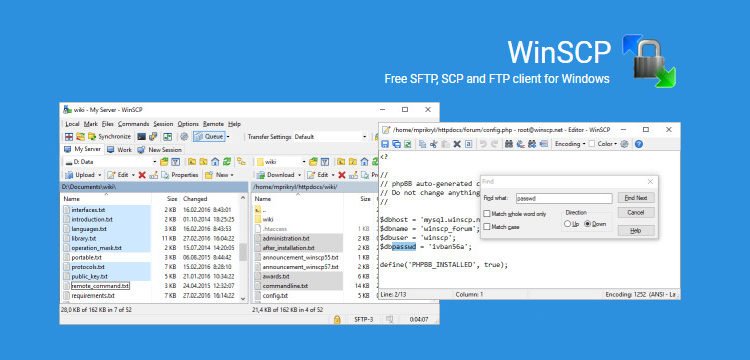Reload file icon in Editor toolbar

[x=408, y=144]
